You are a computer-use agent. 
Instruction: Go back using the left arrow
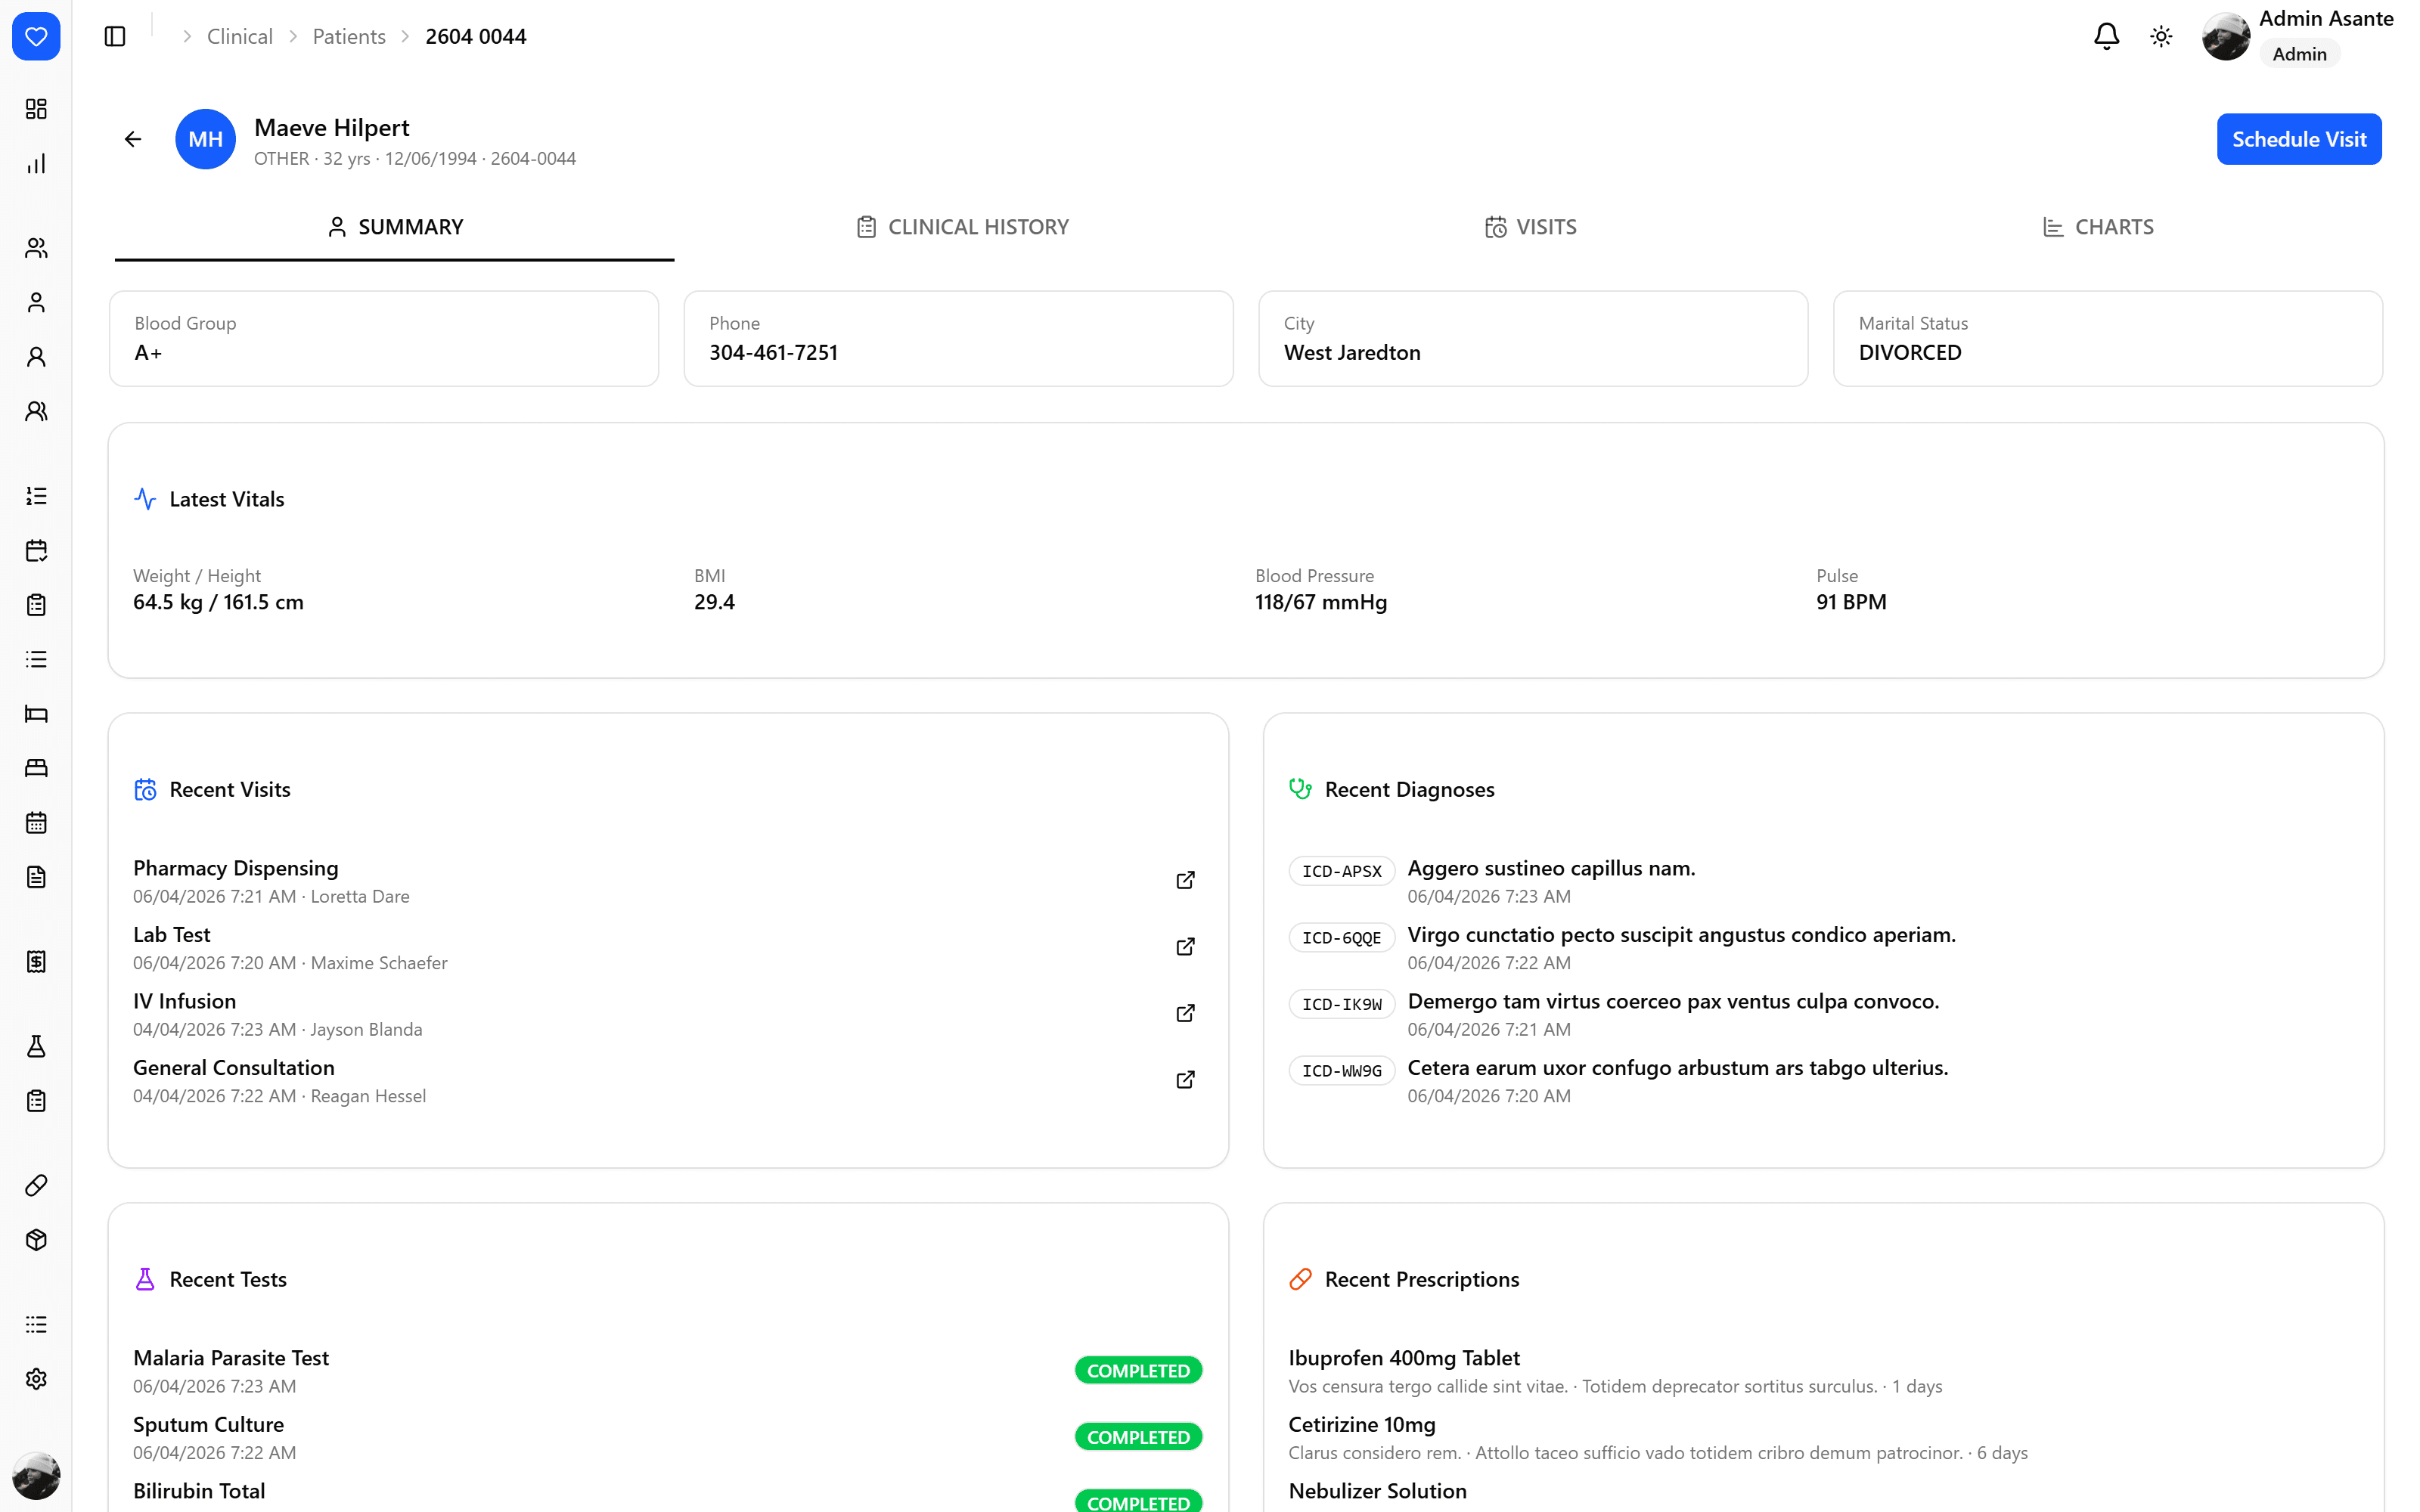[133, 139]
